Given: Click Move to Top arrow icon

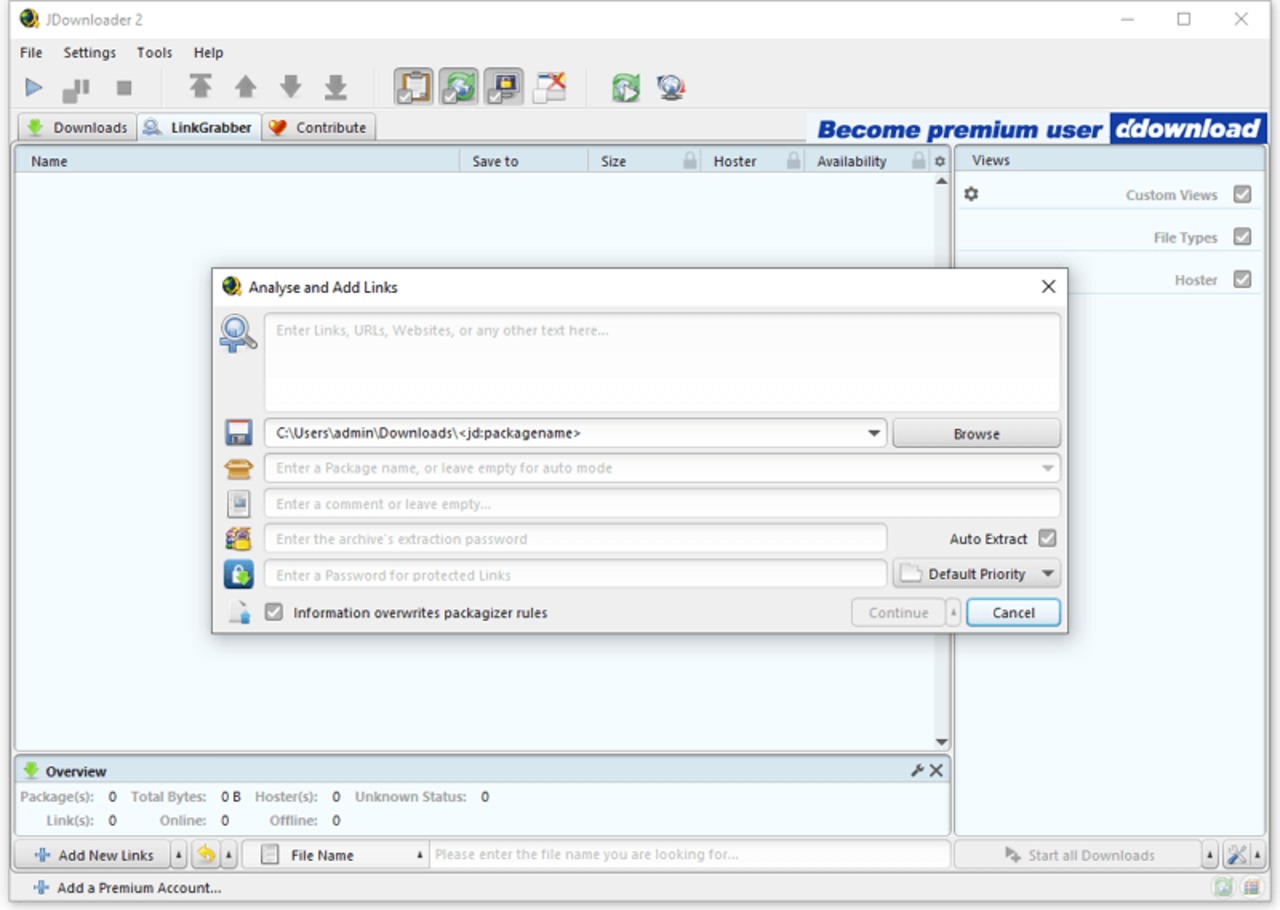Looking at the screenshot, I should [201, 88].
